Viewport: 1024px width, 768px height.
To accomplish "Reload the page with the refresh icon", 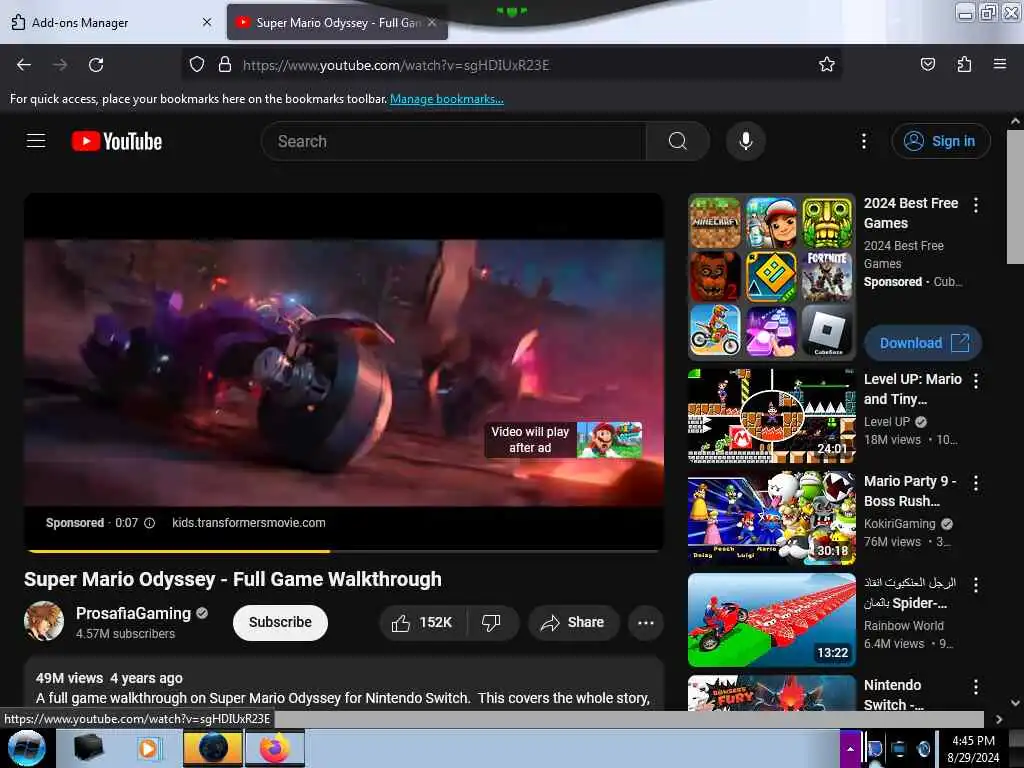I will point(96,65).
